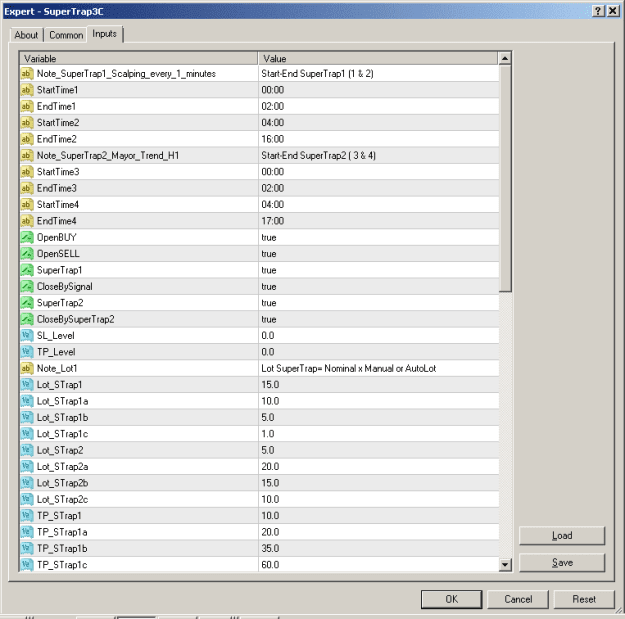This screenshot has height=619, width=625.
Task: Click the string icon beside EndTime1
Action: [x=27, y=106]
